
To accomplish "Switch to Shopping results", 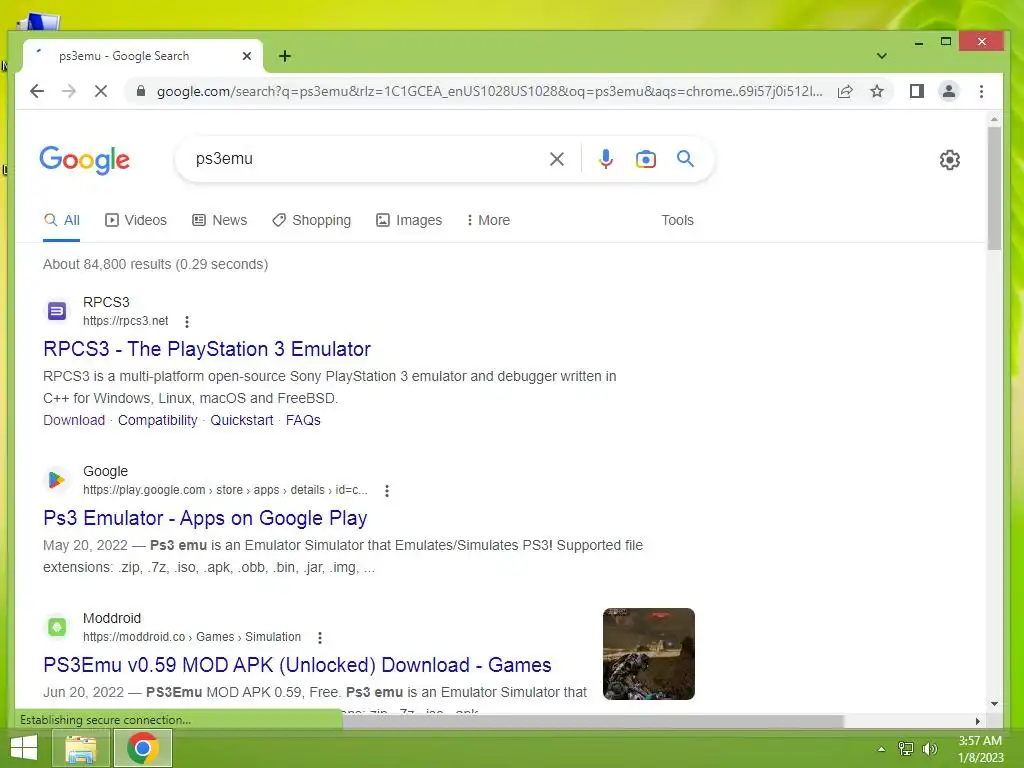I will click(x=312, y=220).
